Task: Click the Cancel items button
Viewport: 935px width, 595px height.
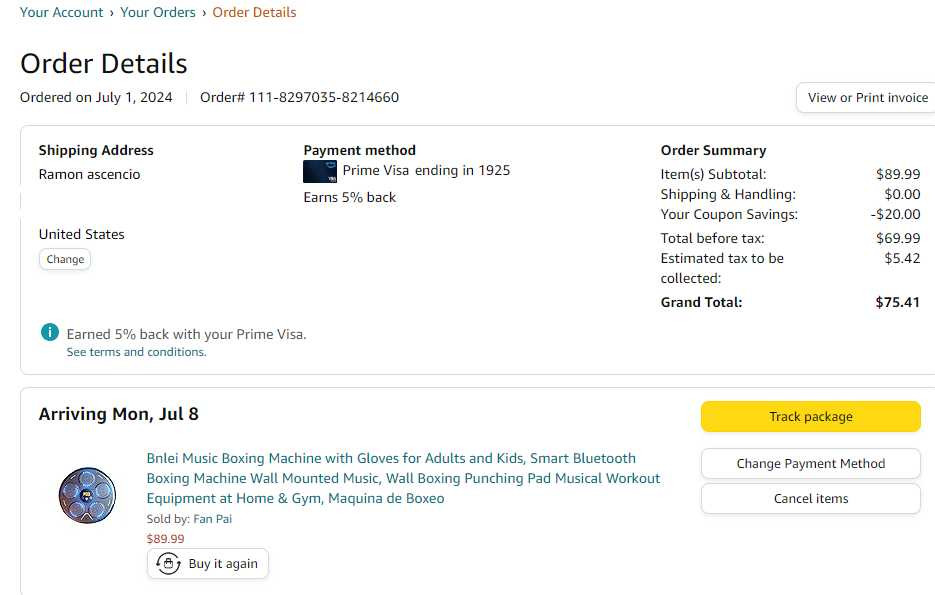Action: (810, 498)
